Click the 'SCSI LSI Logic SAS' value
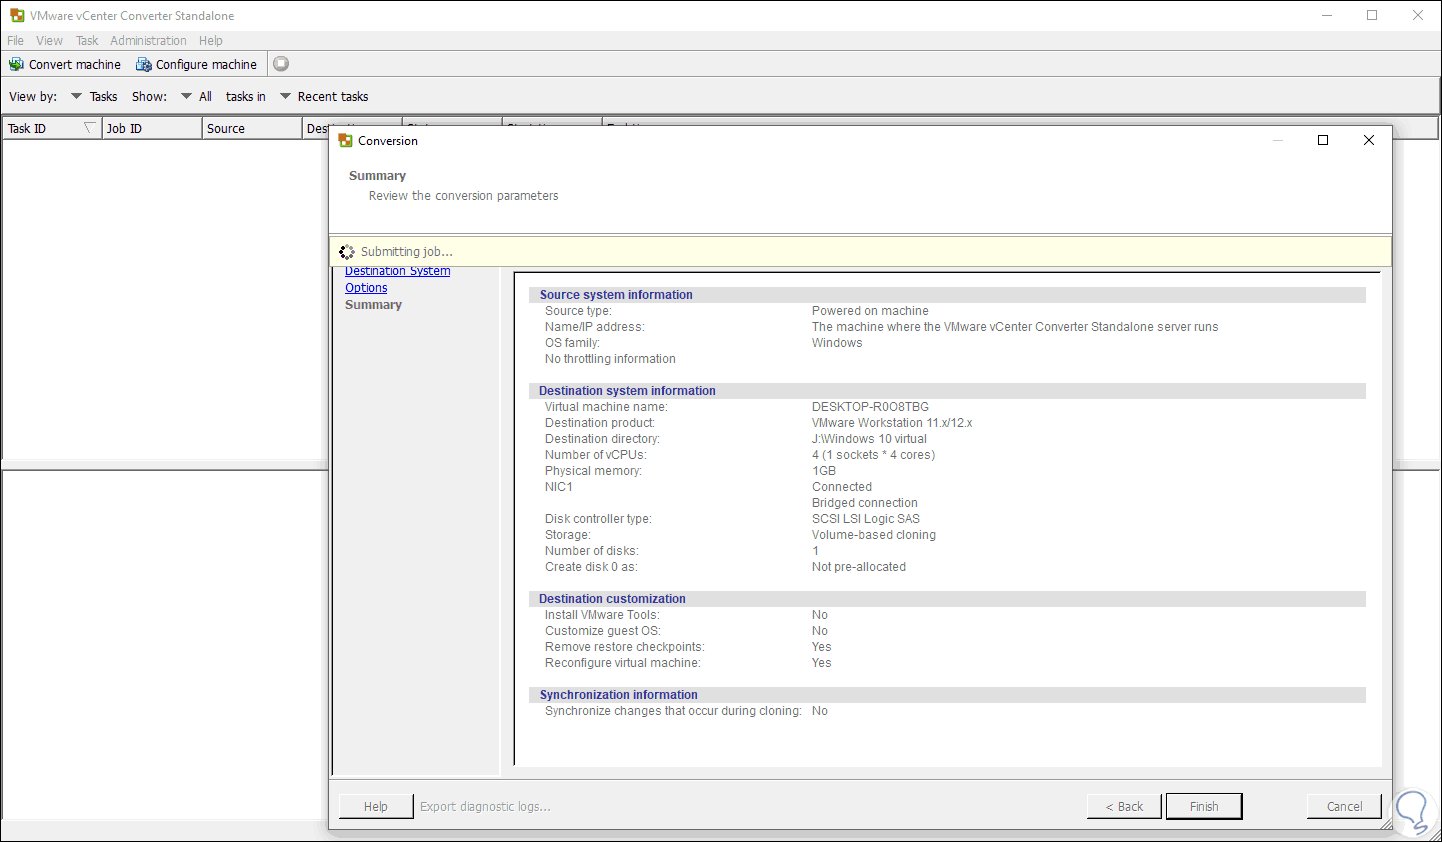 coord(866,519)
